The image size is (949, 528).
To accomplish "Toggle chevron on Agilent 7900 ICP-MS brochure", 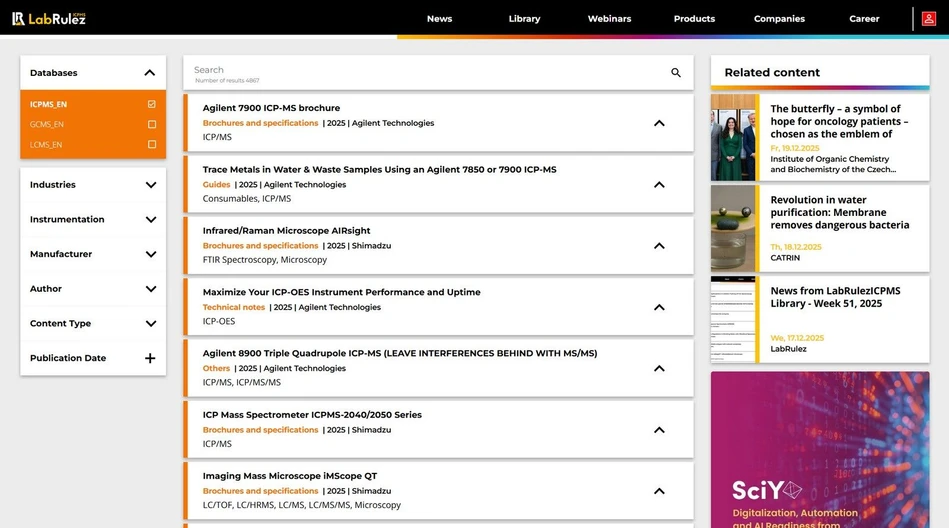I will click(659, 123).
